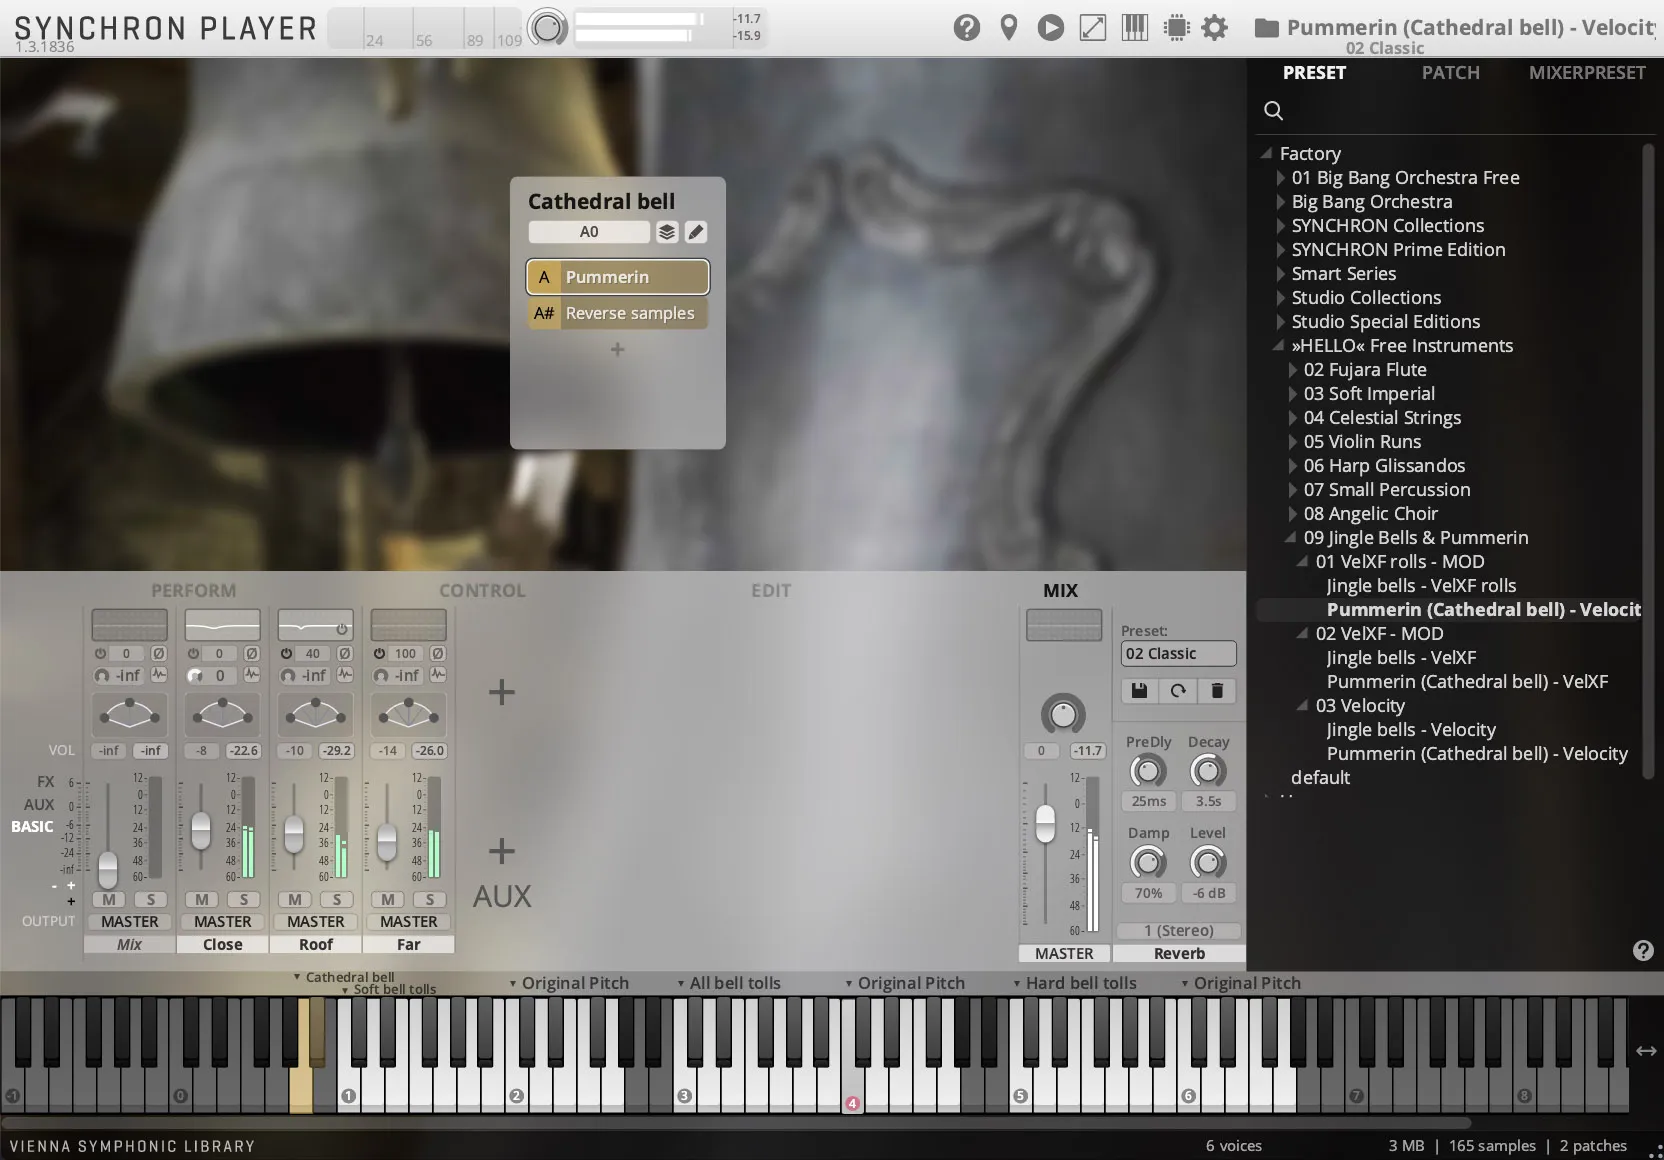
Task: Toggle power button on the Far channel
Action: click(x=380, y=654)
